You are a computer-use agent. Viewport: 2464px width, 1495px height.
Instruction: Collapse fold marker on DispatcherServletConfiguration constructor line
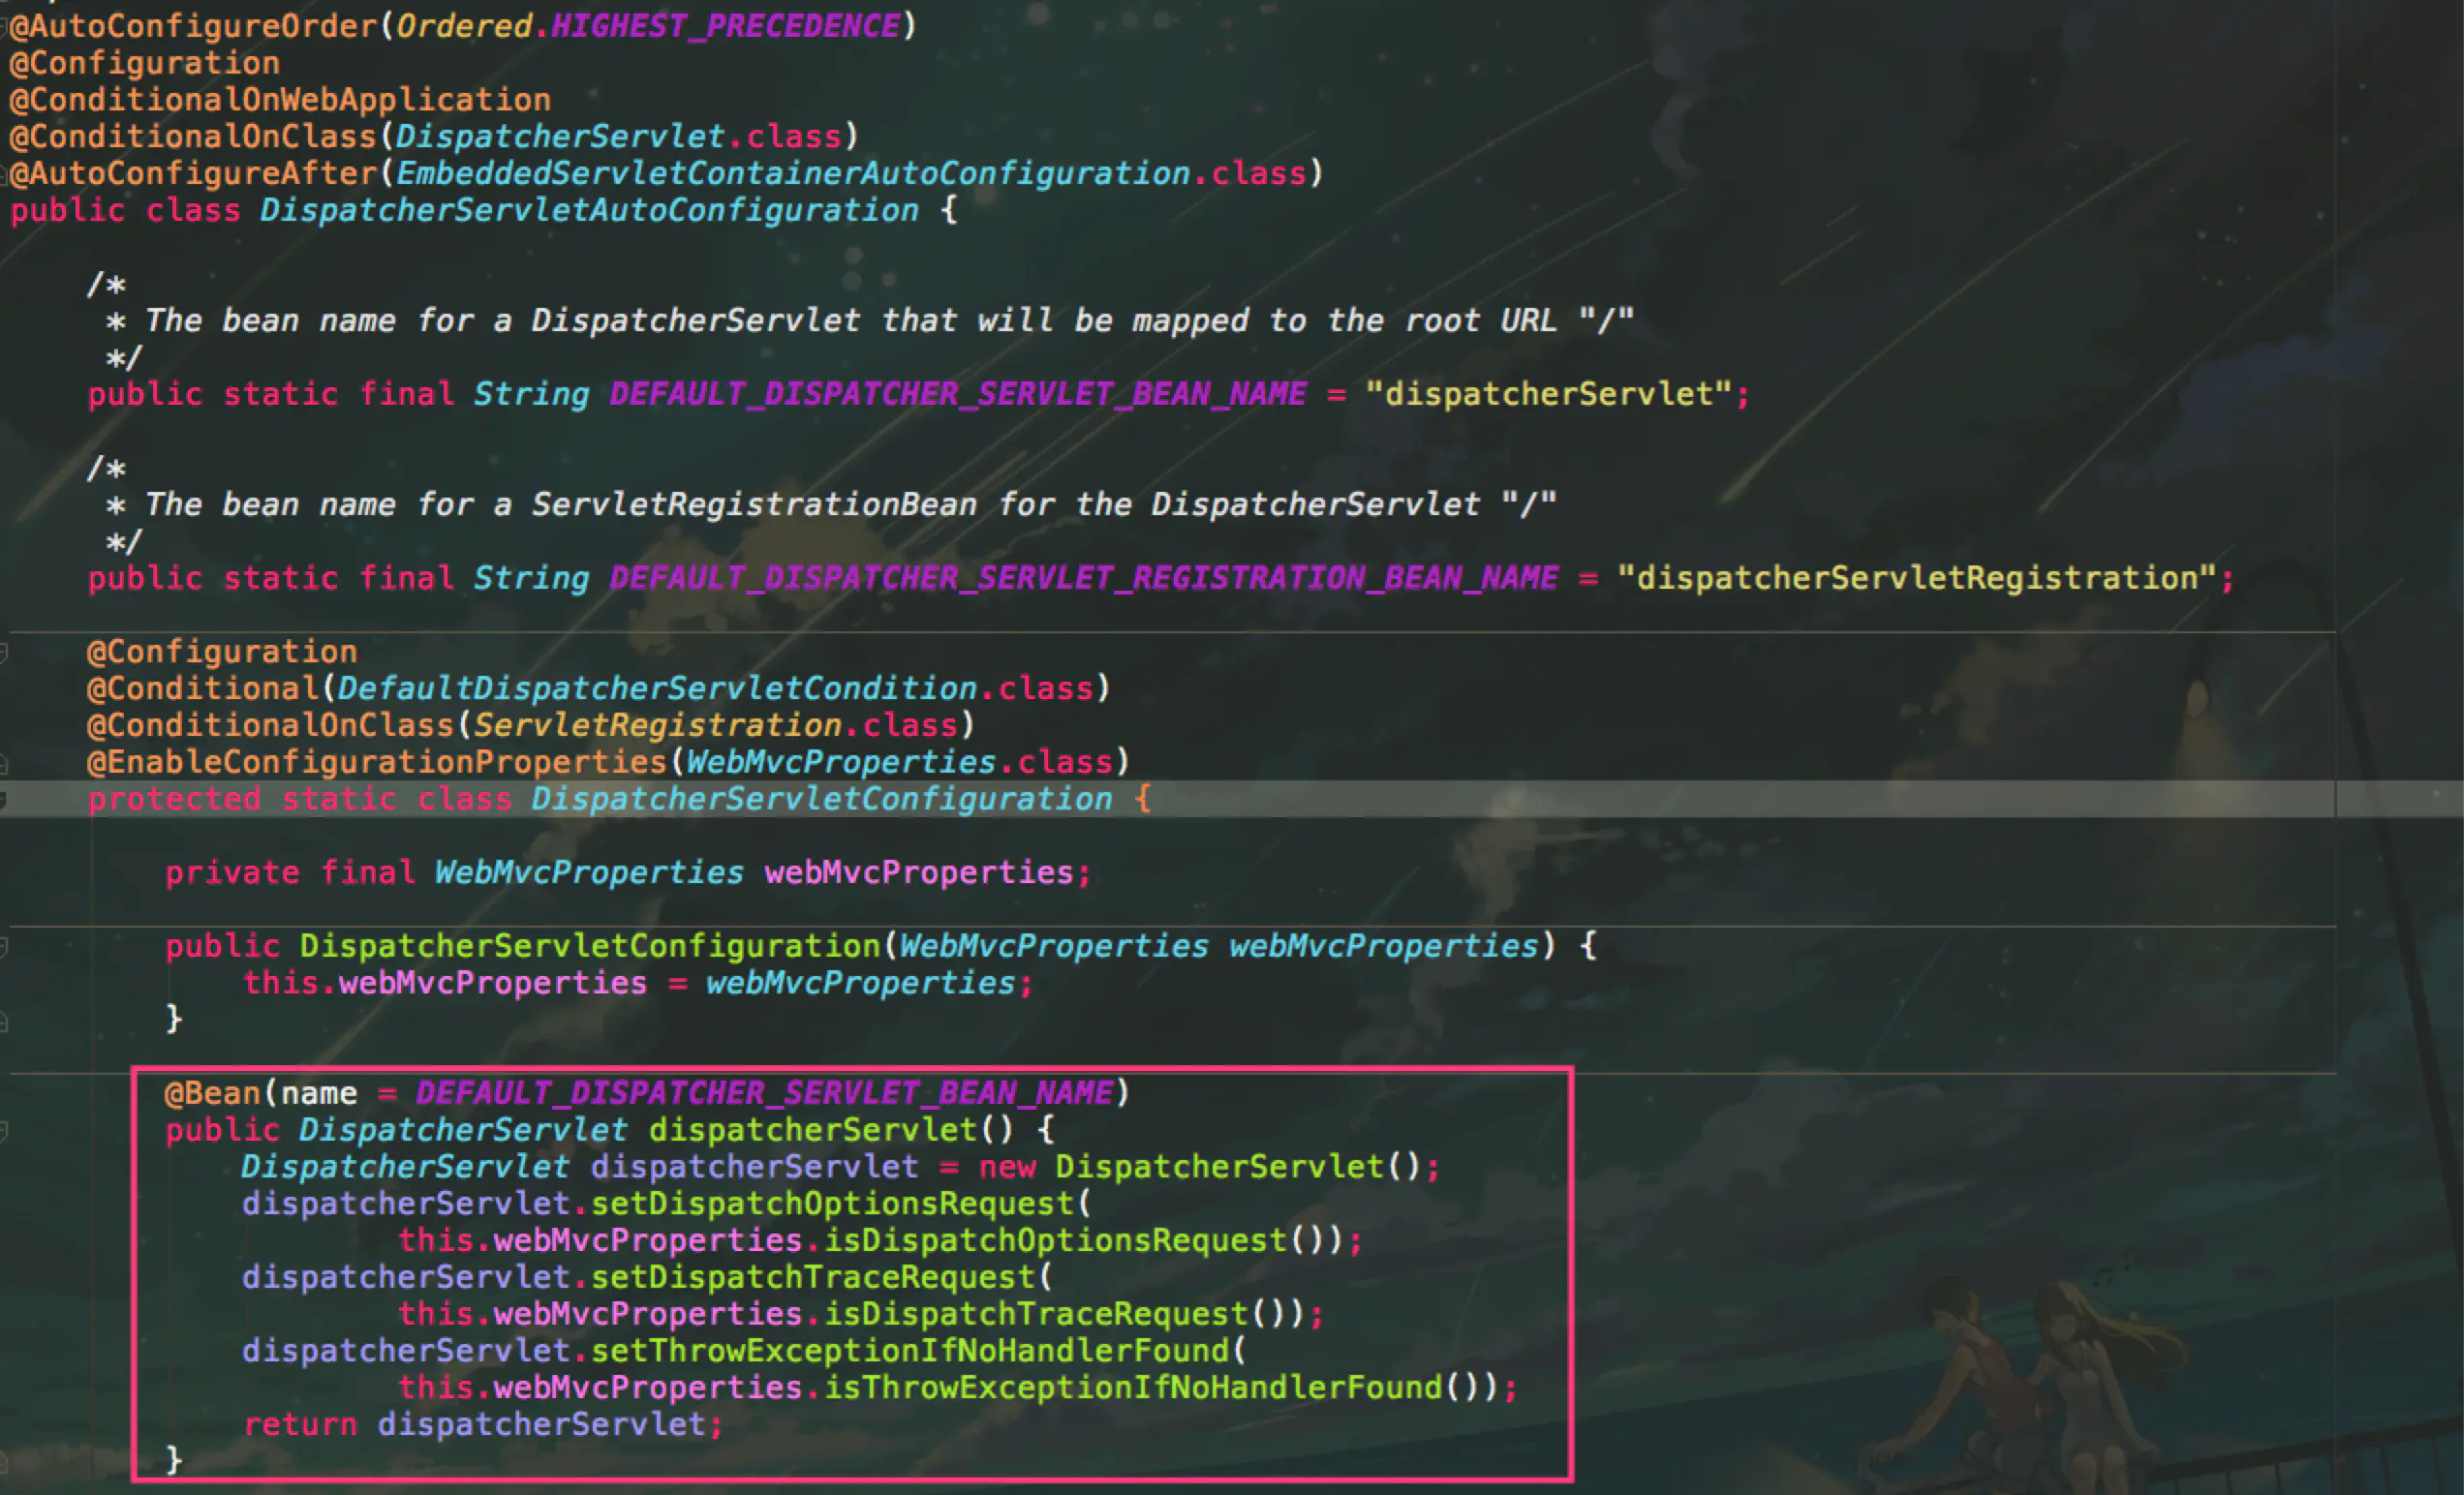pos(3,947)
